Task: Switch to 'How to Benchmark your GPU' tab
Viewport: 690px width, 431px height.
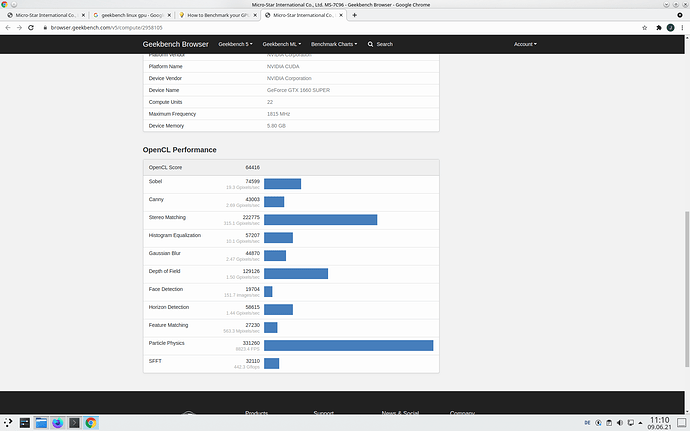Action: click(x=218, y=15)
